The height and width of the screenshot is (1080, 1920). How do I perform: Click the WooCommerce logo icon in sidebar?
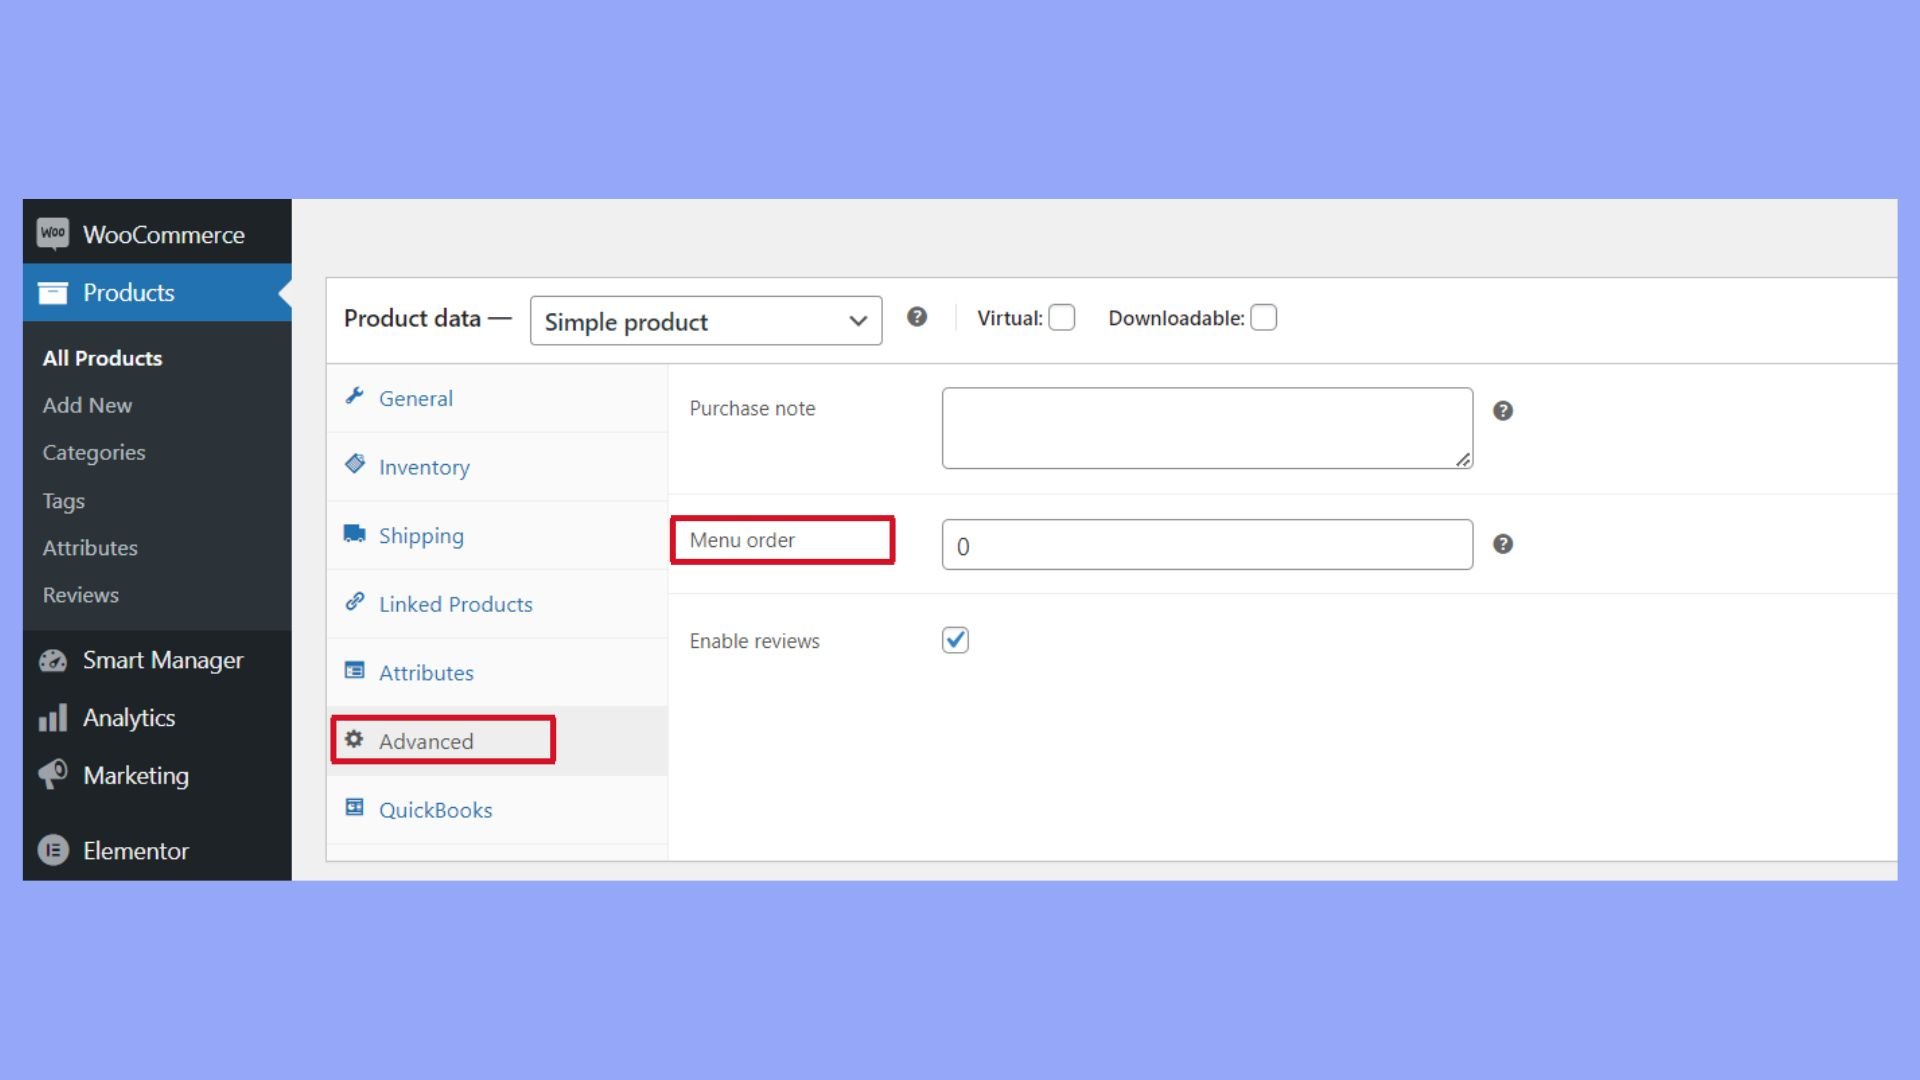point(52,232)
